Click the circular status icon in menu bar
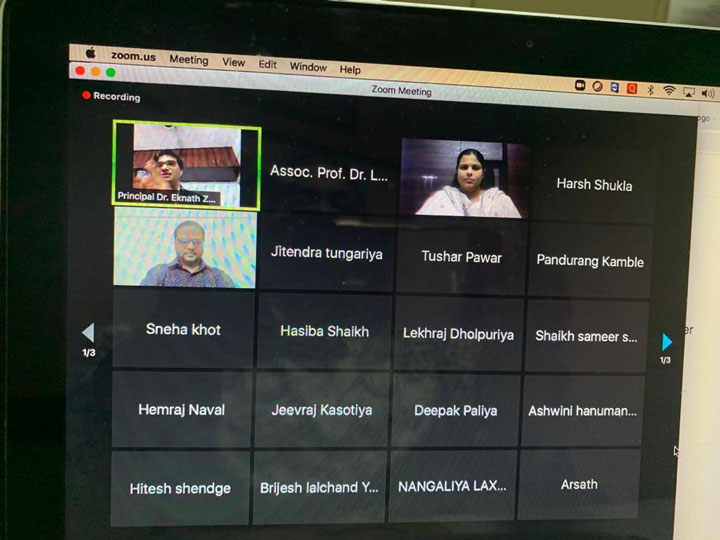720x540 pixels. [x=597, y=86]
